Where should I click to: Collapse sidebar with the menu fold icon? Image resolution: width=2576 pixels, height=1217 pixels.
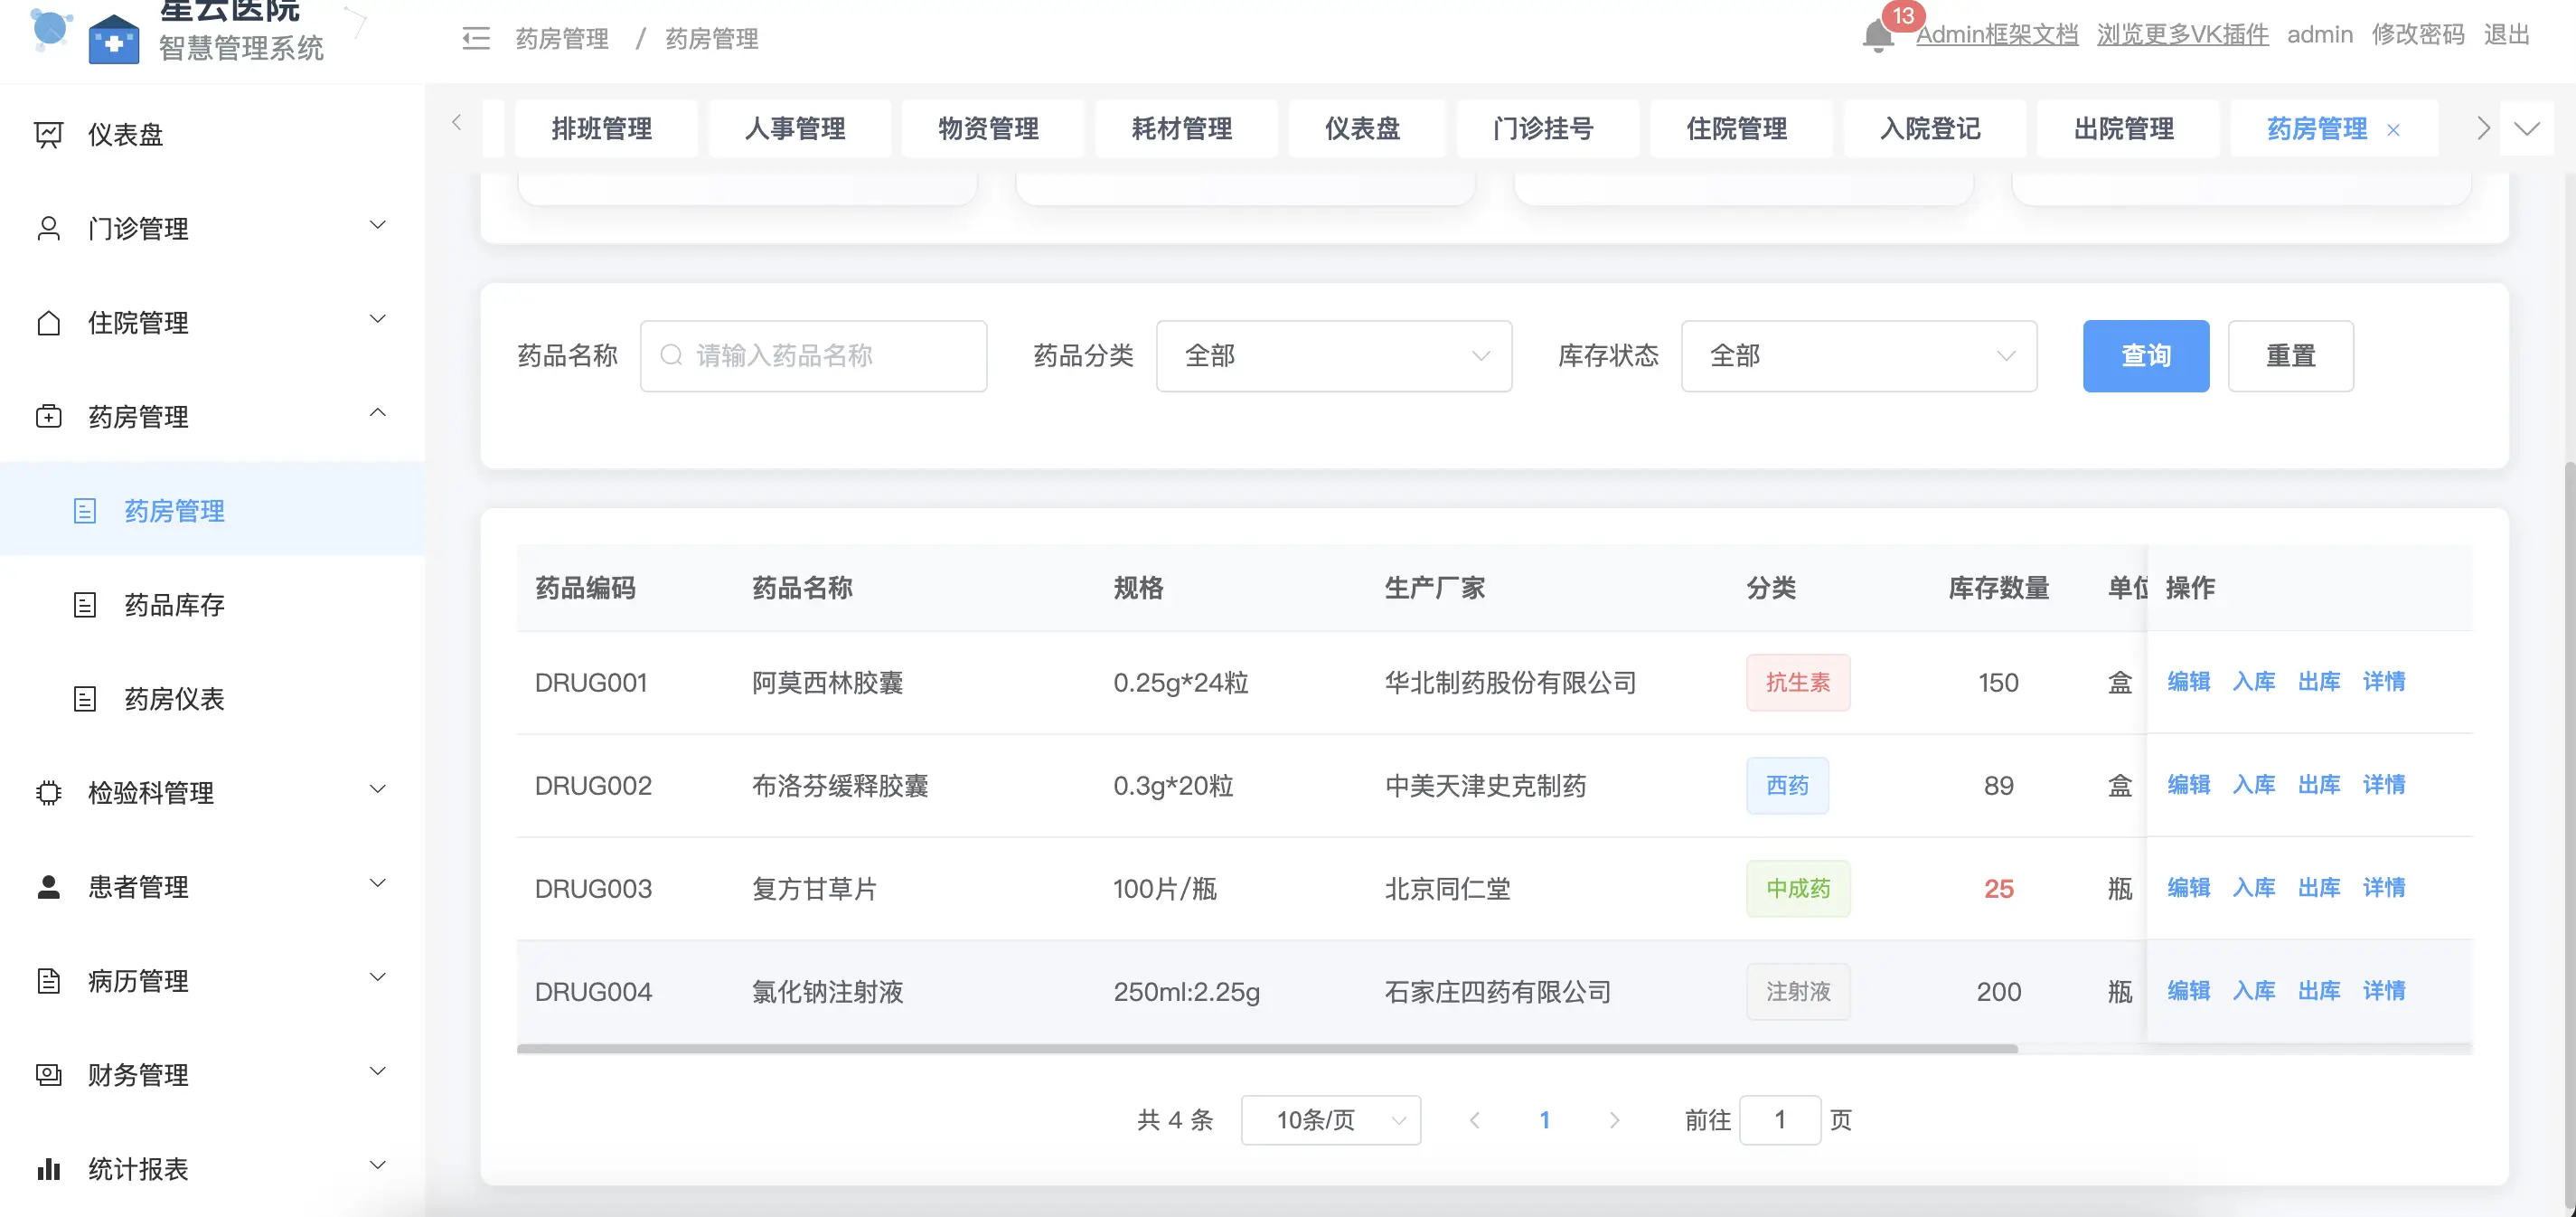(476, 39)
